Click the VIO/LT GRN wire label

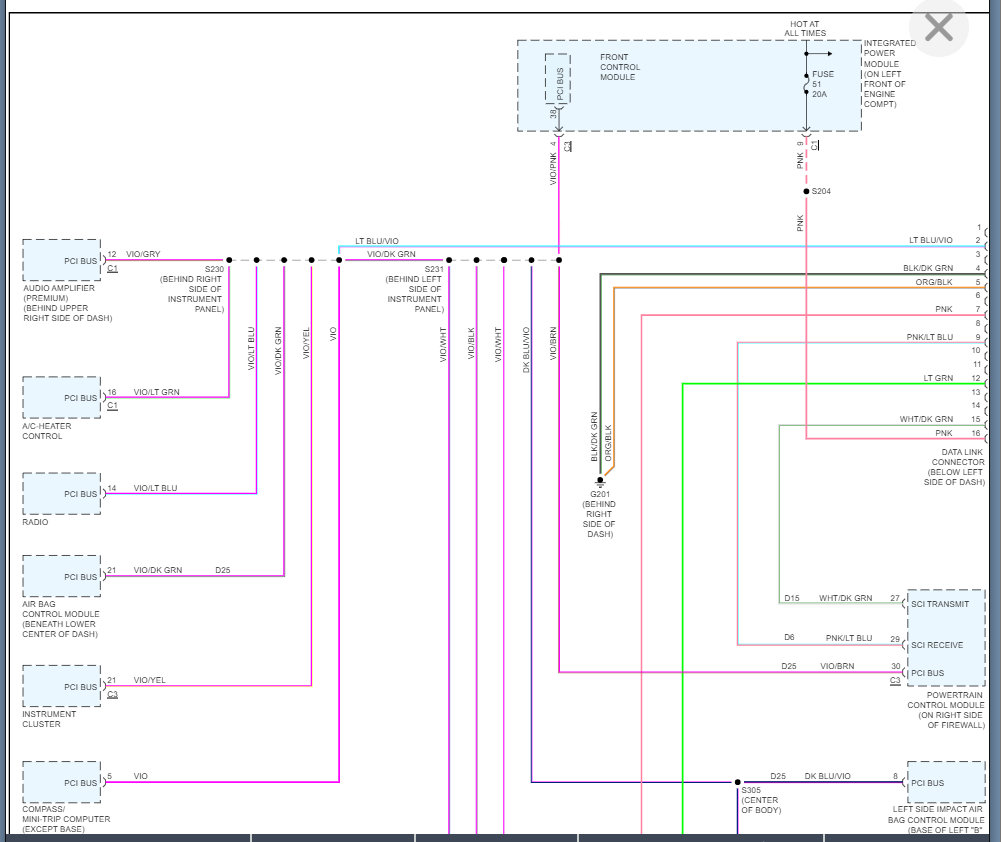point(156,392)
